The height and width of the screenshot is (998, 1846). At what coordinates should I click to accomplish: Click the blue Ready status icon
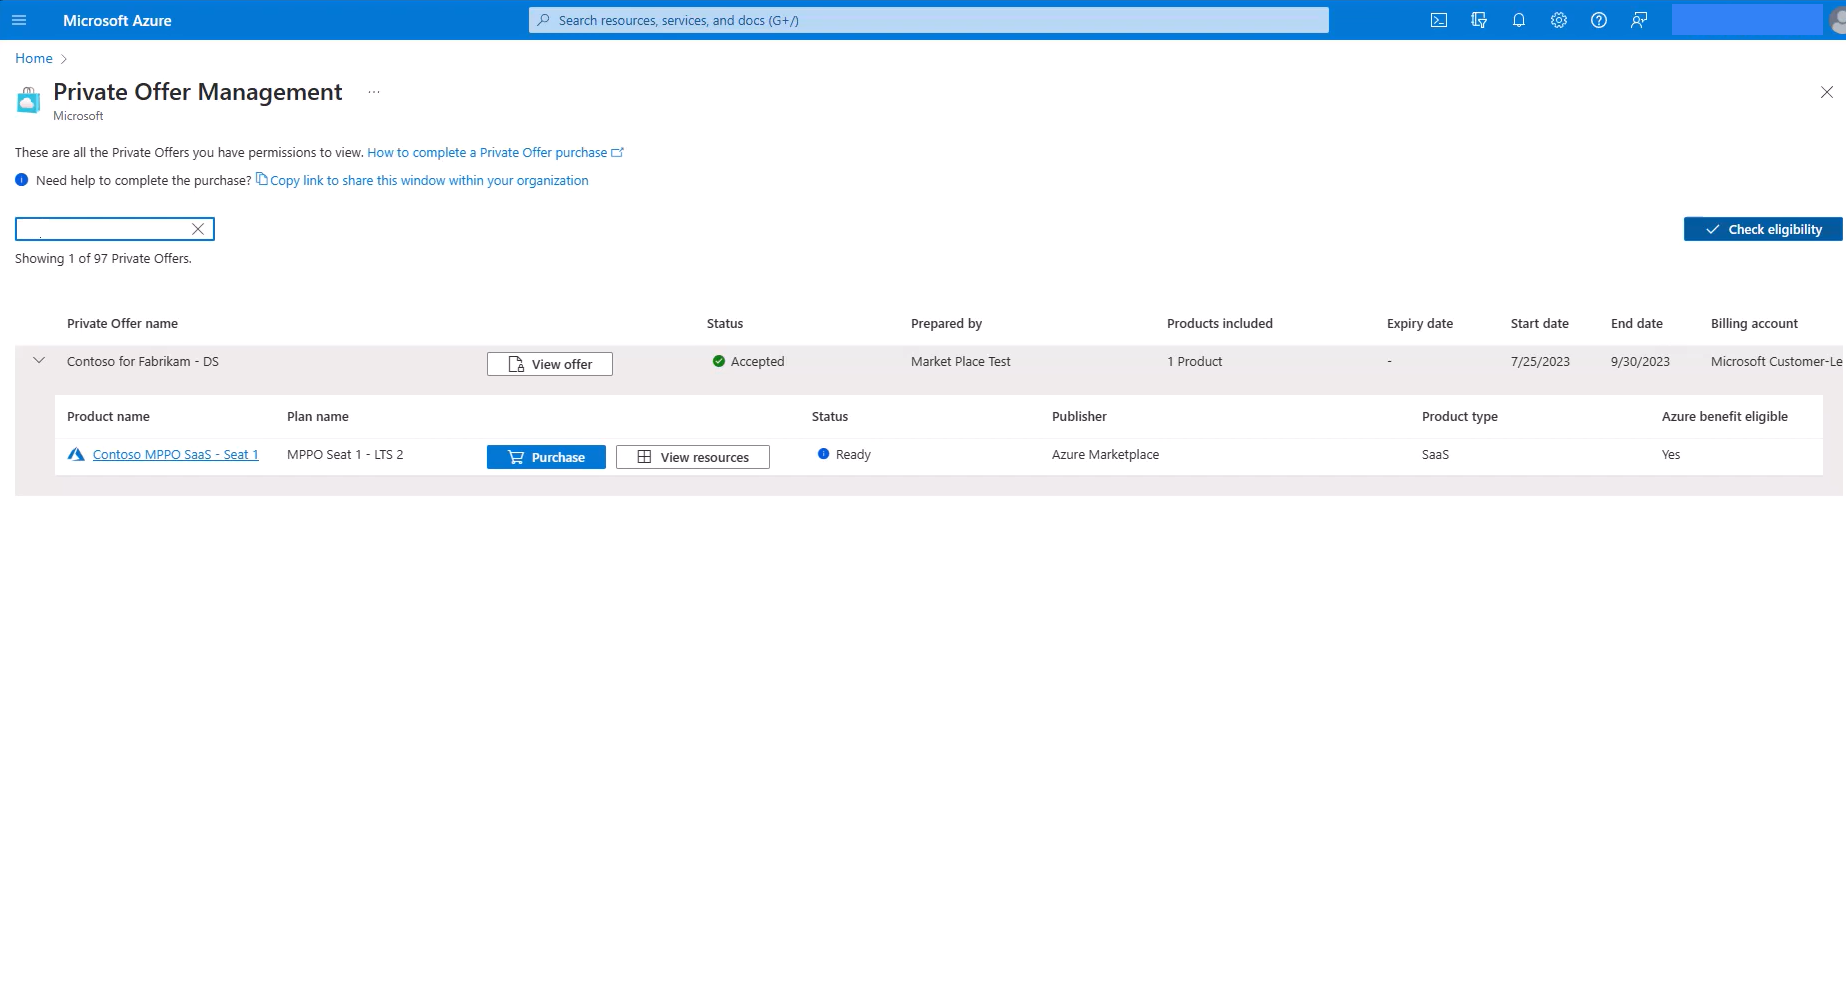tap(824, 454)
